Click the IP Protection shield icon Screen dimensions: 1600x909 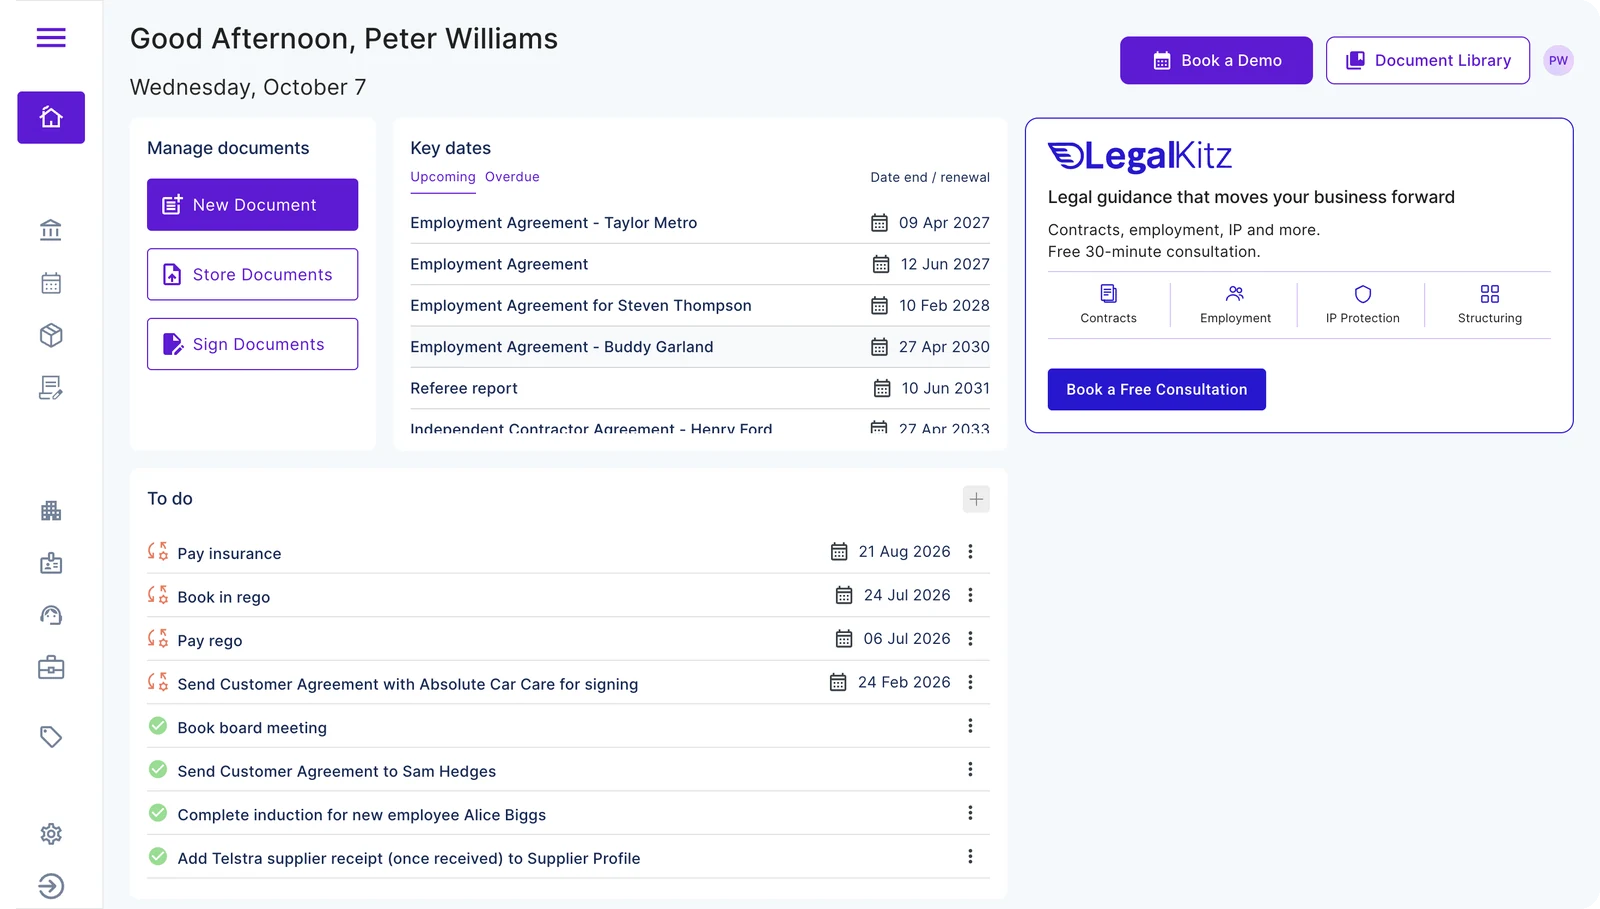[1362, 294]
